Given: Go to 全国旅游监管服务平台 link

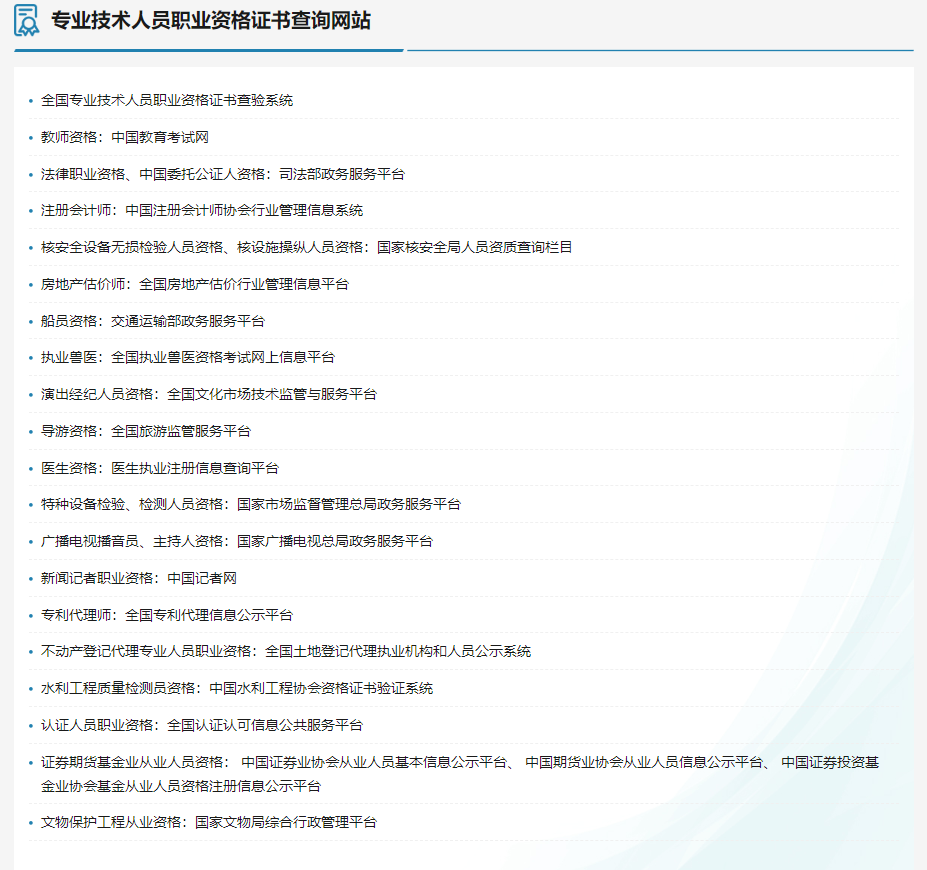Looking at the screenshot, I should pyautogui.click(x=181, y=431).
